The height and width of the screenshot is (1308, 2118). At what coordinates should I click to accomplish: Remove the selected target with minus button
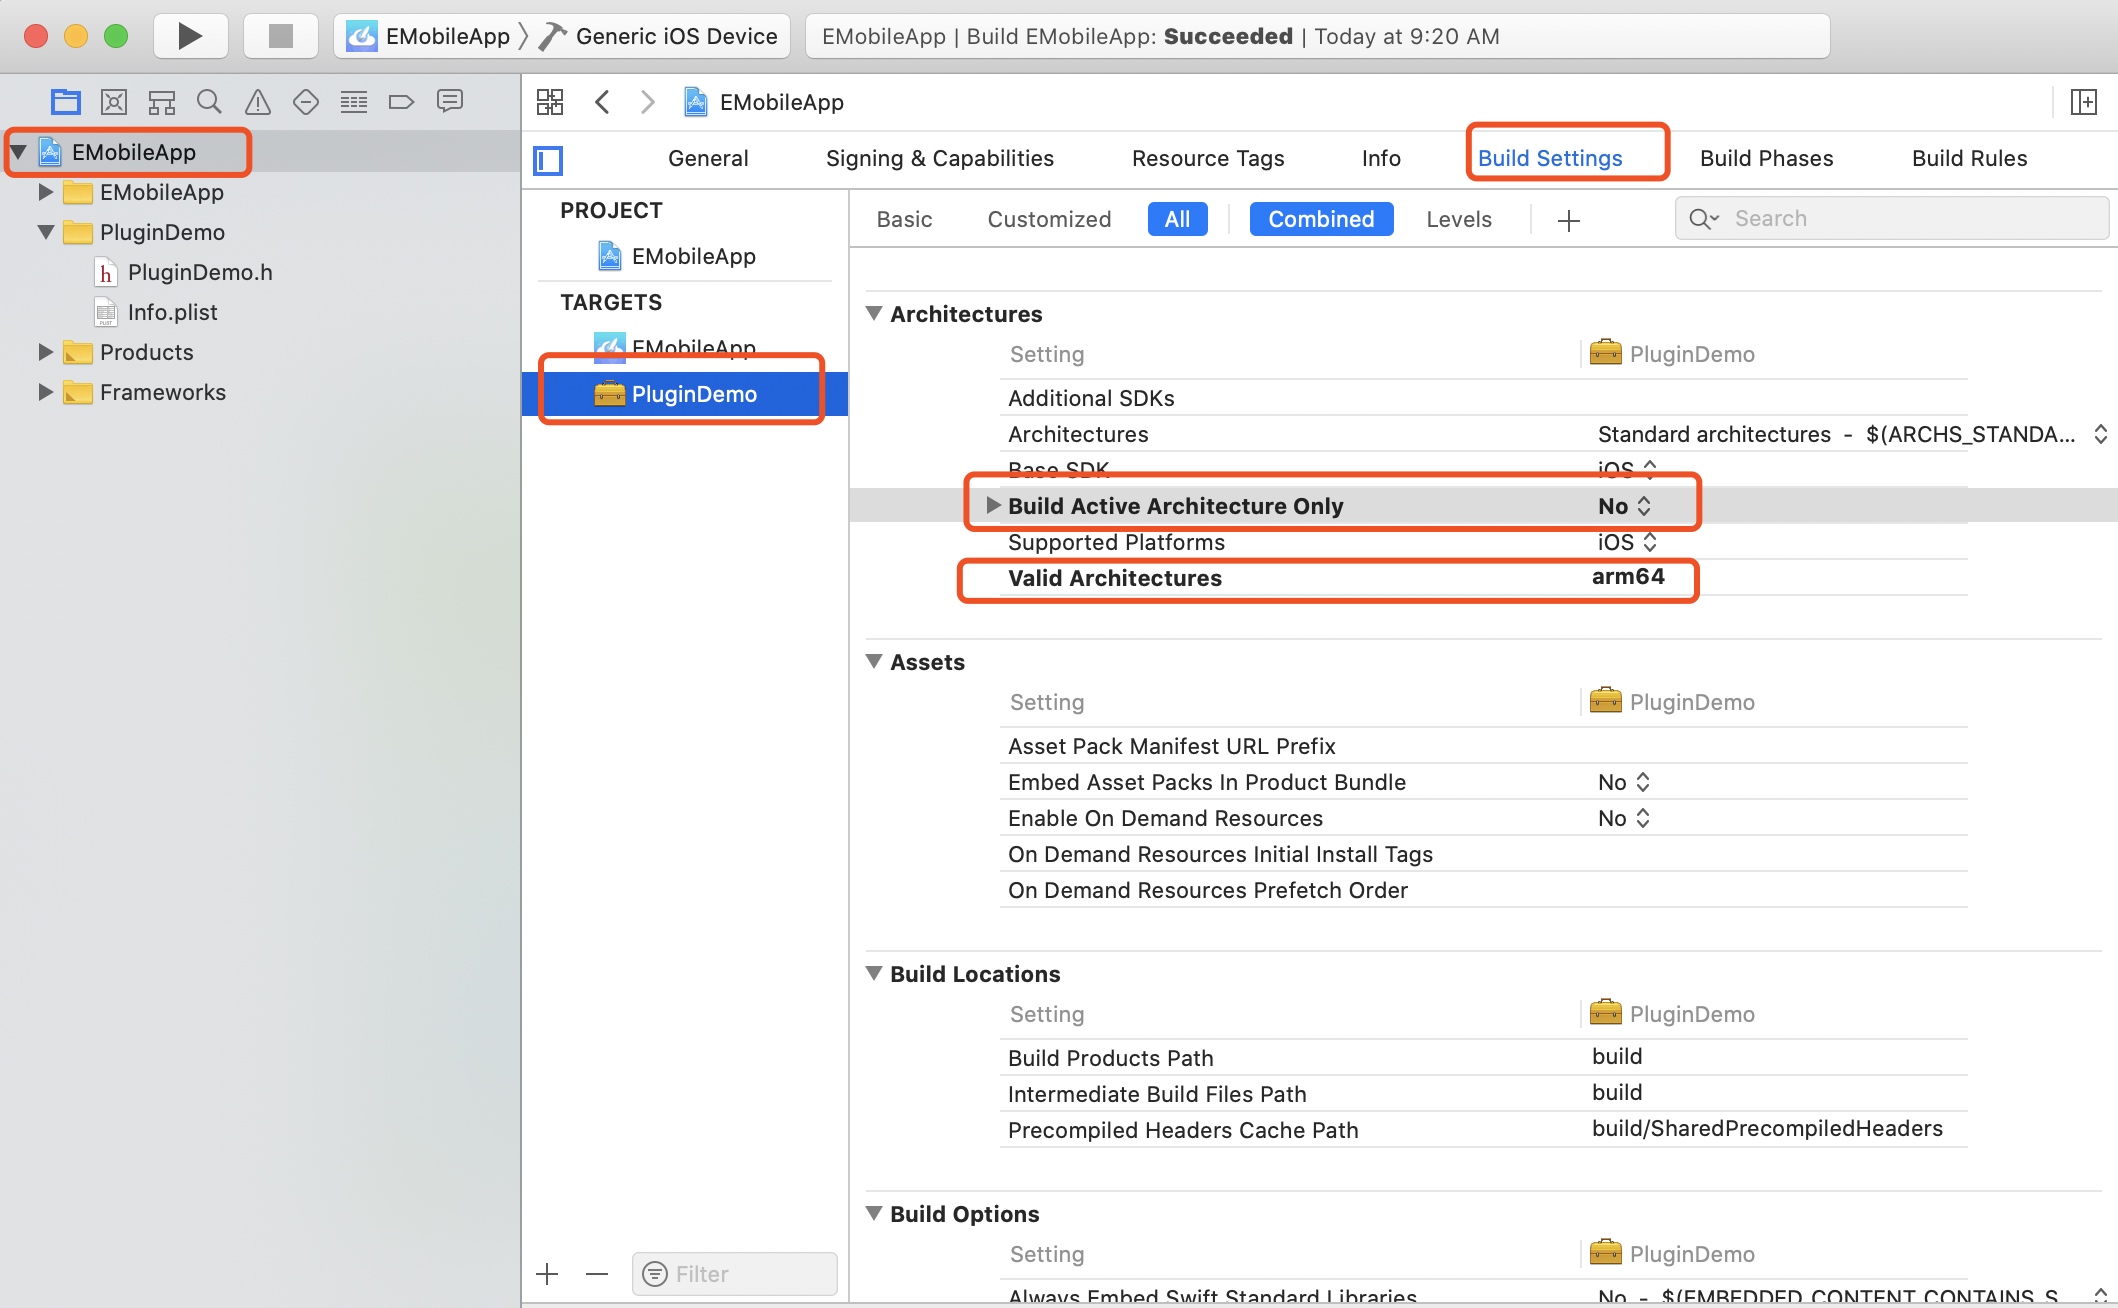point(597,1274)
